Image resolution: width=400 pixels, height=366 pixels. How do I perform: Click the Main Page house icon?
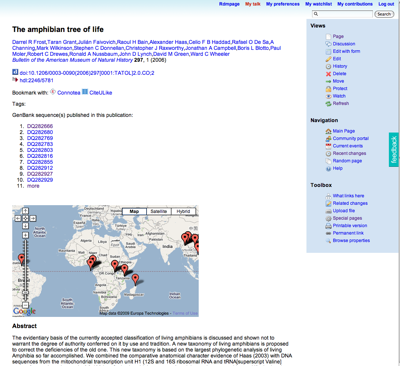pyautogui.click(x=328, y=131)
